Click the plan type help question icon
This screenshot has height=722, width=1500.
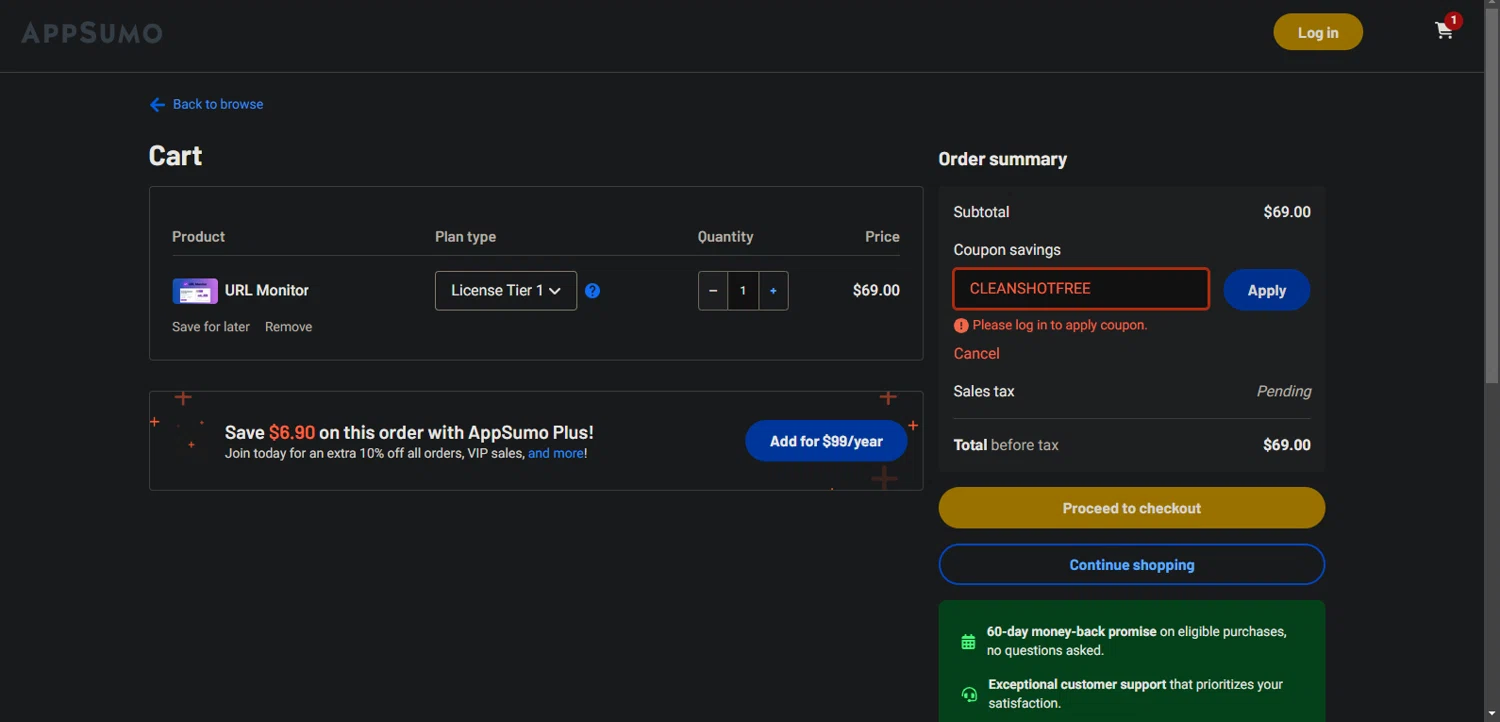pyautogui.click(x=592, y=291)
